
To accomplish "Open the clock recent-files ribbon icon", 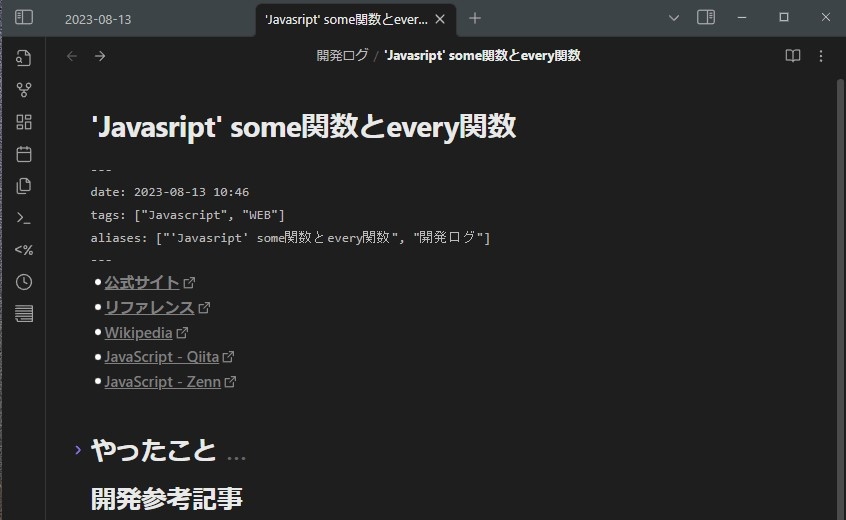I will click(24, 282).
